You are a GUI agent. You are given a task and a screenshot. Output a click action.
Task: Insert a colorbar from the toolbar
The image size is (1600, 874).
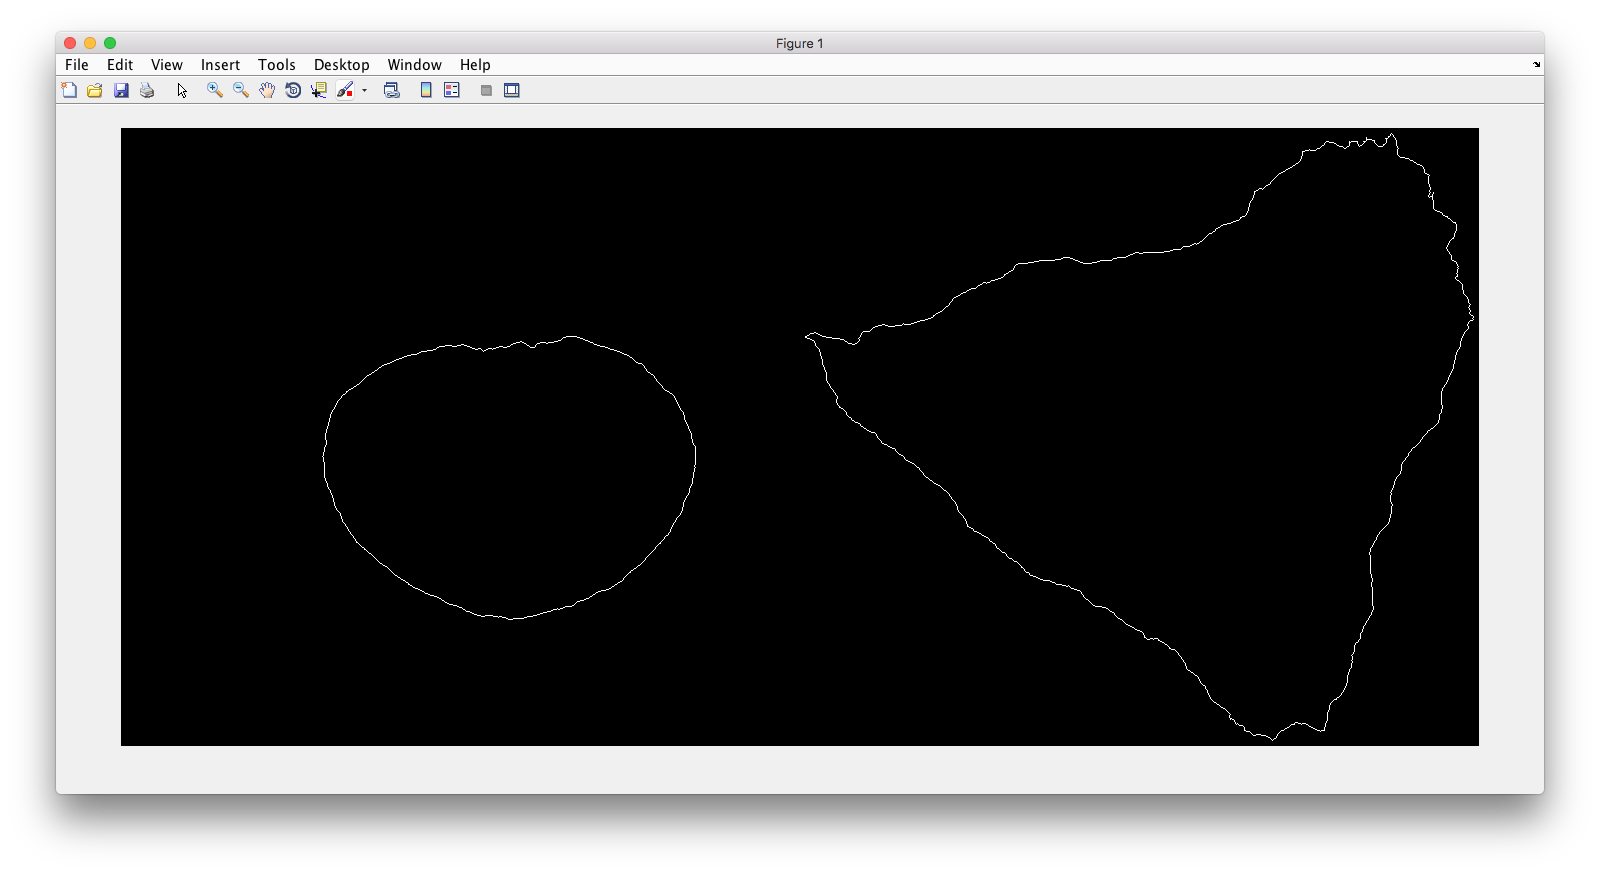[x=426, y=90]
